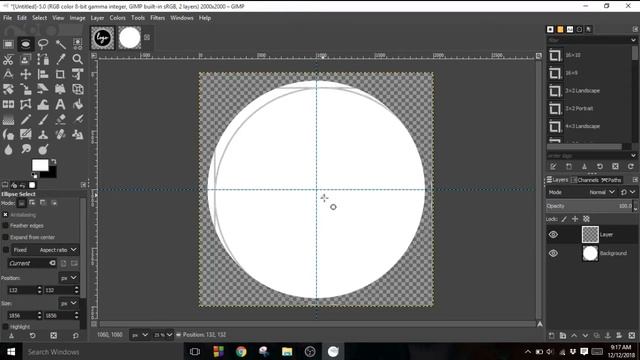Open the Filters menu
The image size is (640, 360).
[158, 18]
